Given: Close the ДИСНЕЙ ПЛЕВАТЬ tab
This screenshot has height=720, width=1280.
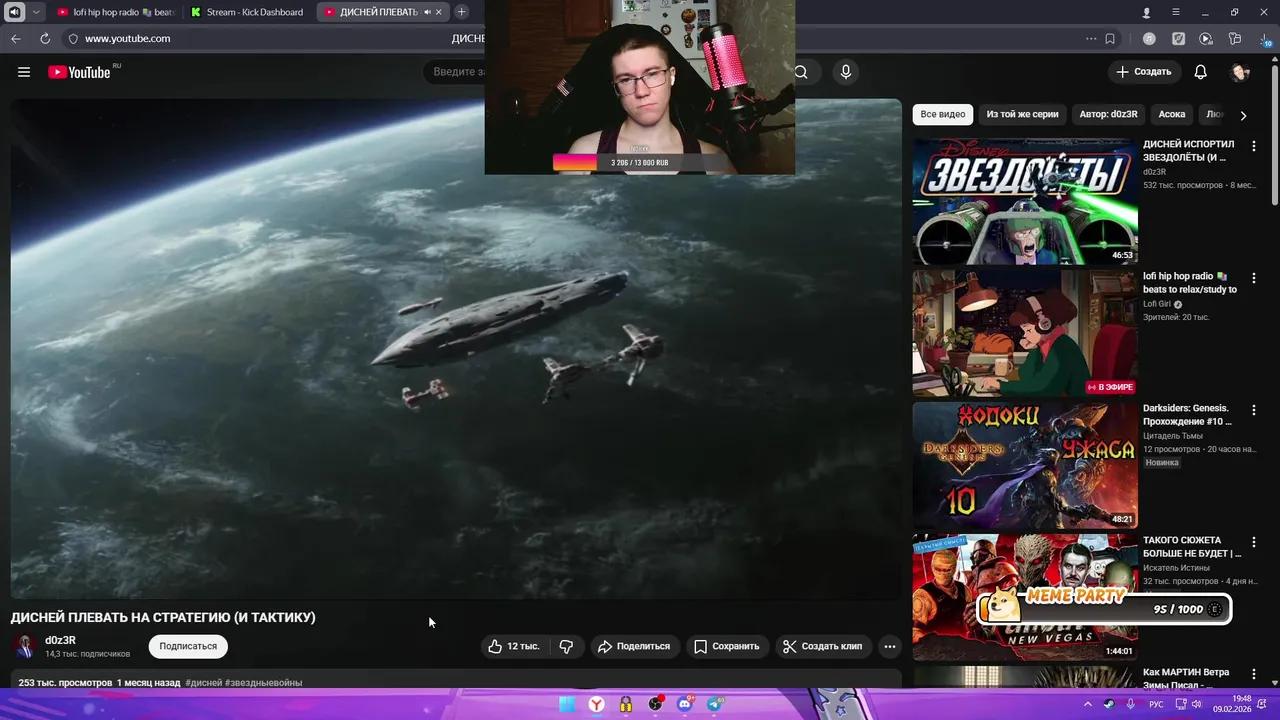Looking at the screenshot, I should click(x=439, y=12).
